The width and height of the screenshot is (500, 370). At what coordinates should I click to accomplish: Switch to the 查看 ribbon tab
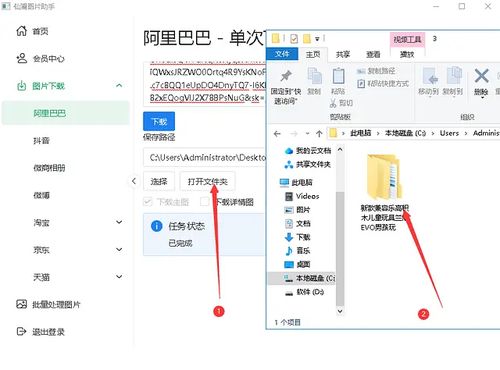click(373, 54)
